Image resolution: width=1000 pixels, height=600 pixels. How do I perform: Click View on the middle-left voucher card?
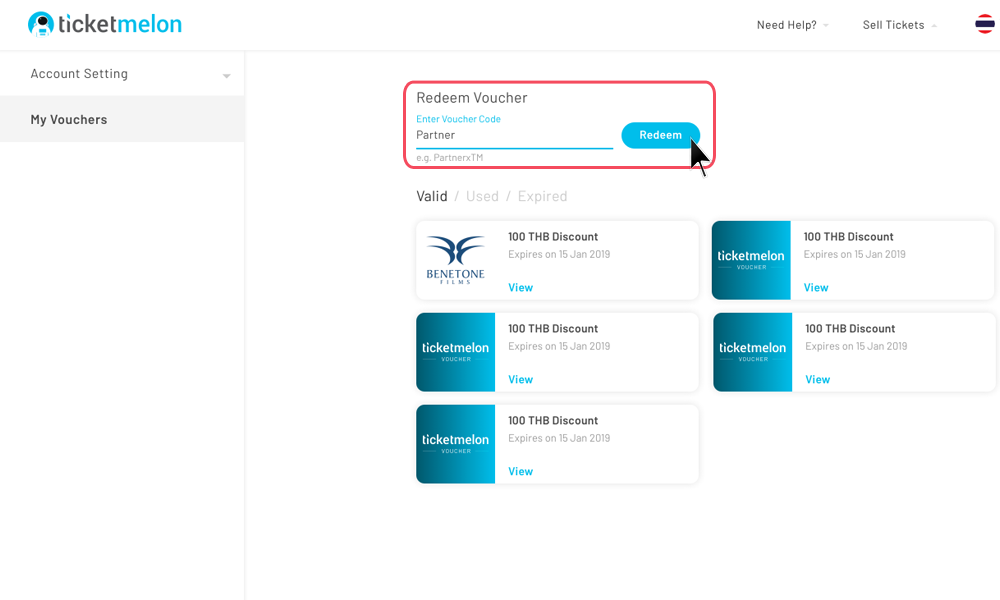[520, 379]
